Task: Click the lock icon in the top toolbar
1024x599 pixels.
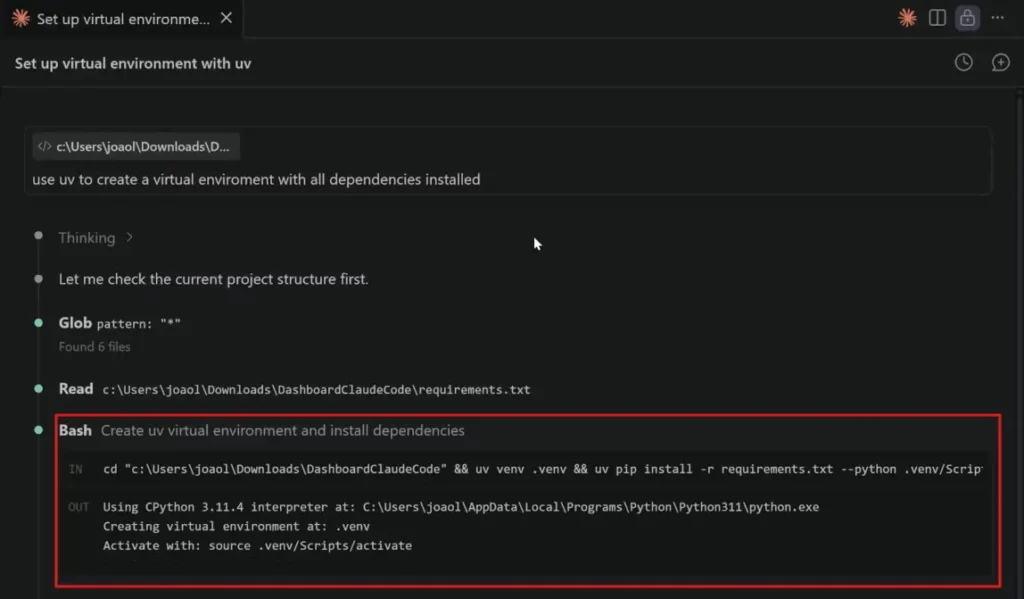Action: [x=967, y=18]
